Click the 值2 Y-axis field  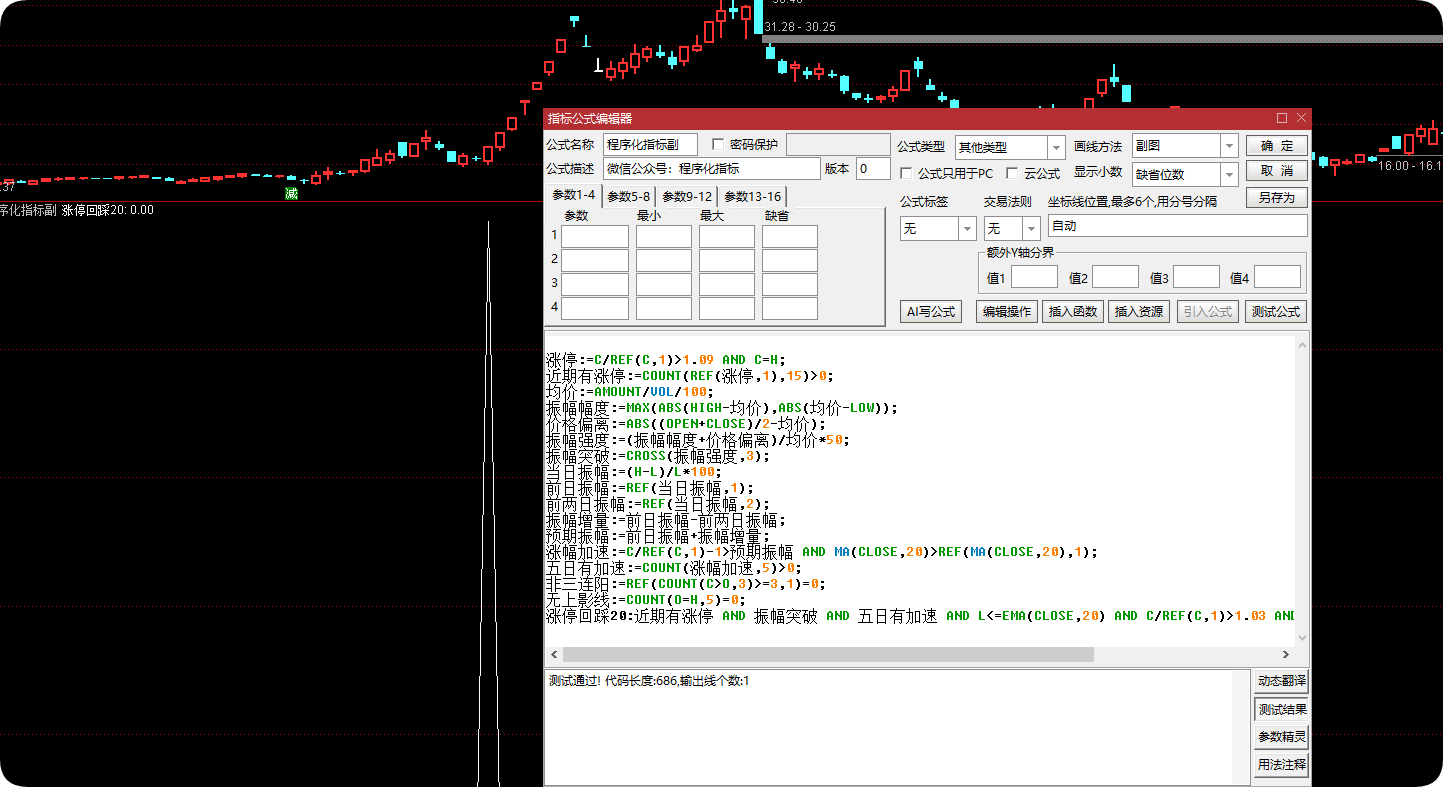tap(1115, 277)
